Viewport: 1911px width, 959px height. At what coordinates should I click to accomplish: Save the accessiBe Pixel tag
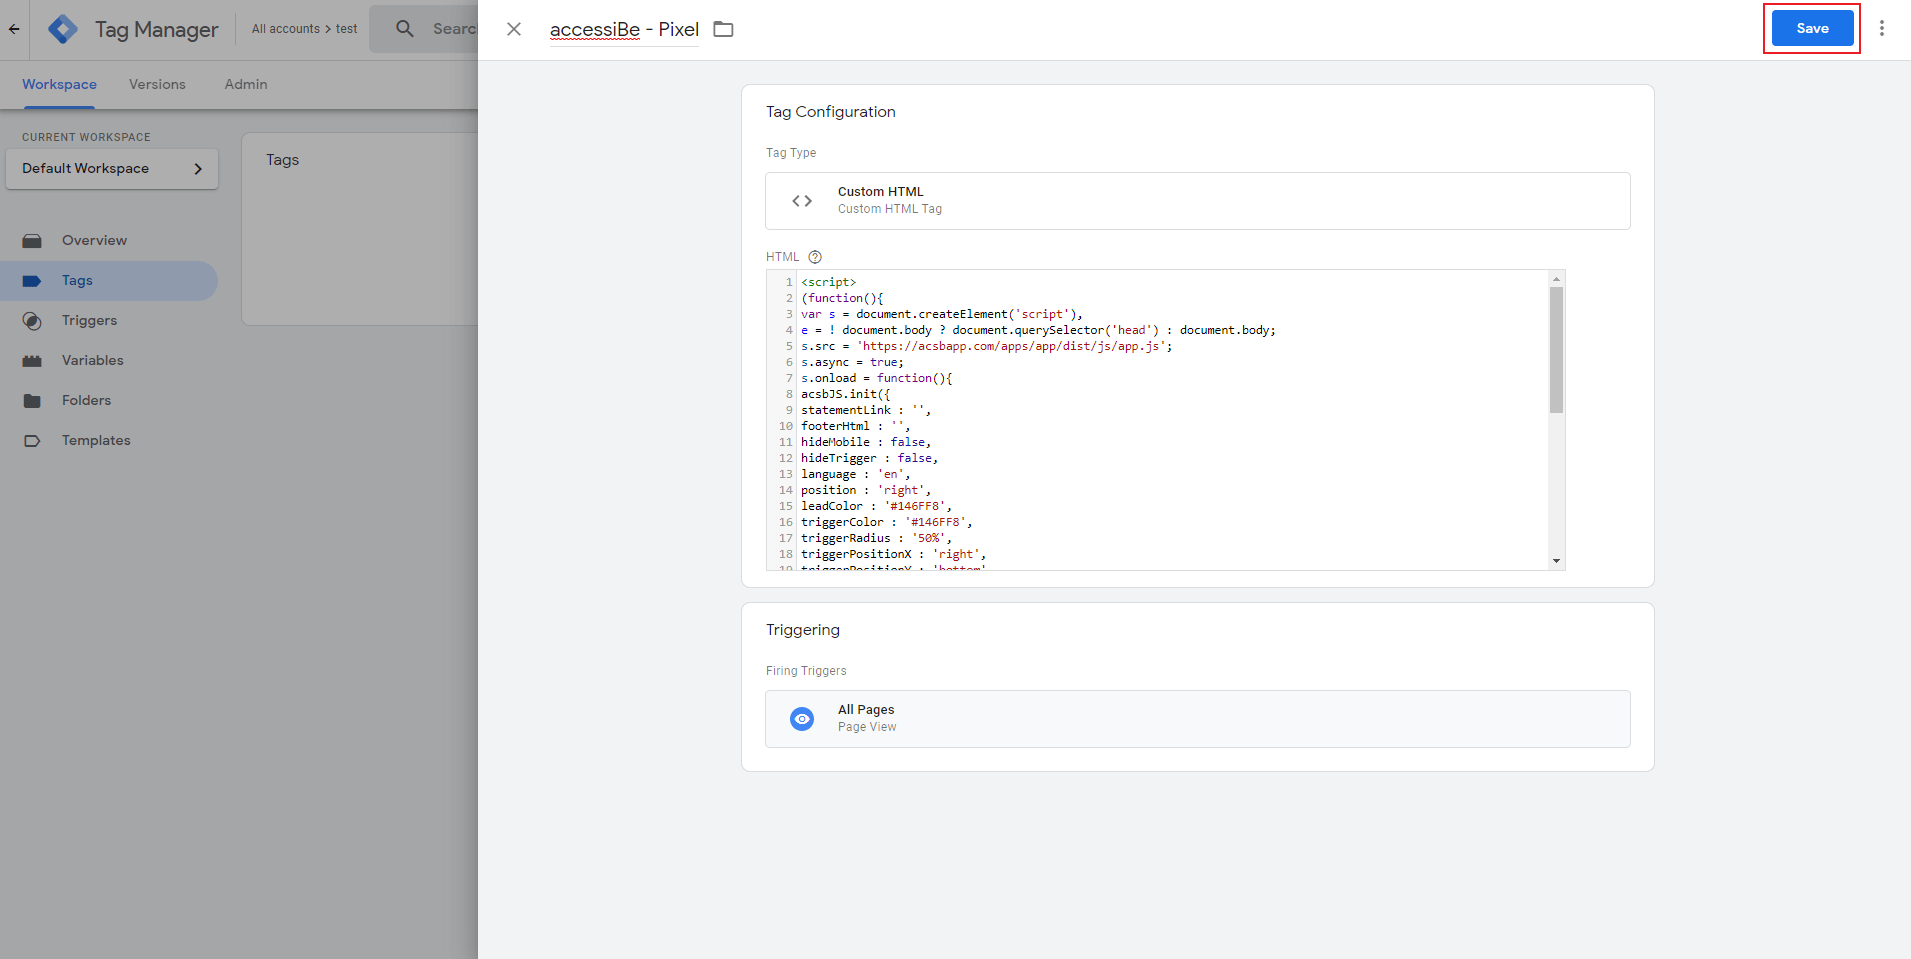1810,28
